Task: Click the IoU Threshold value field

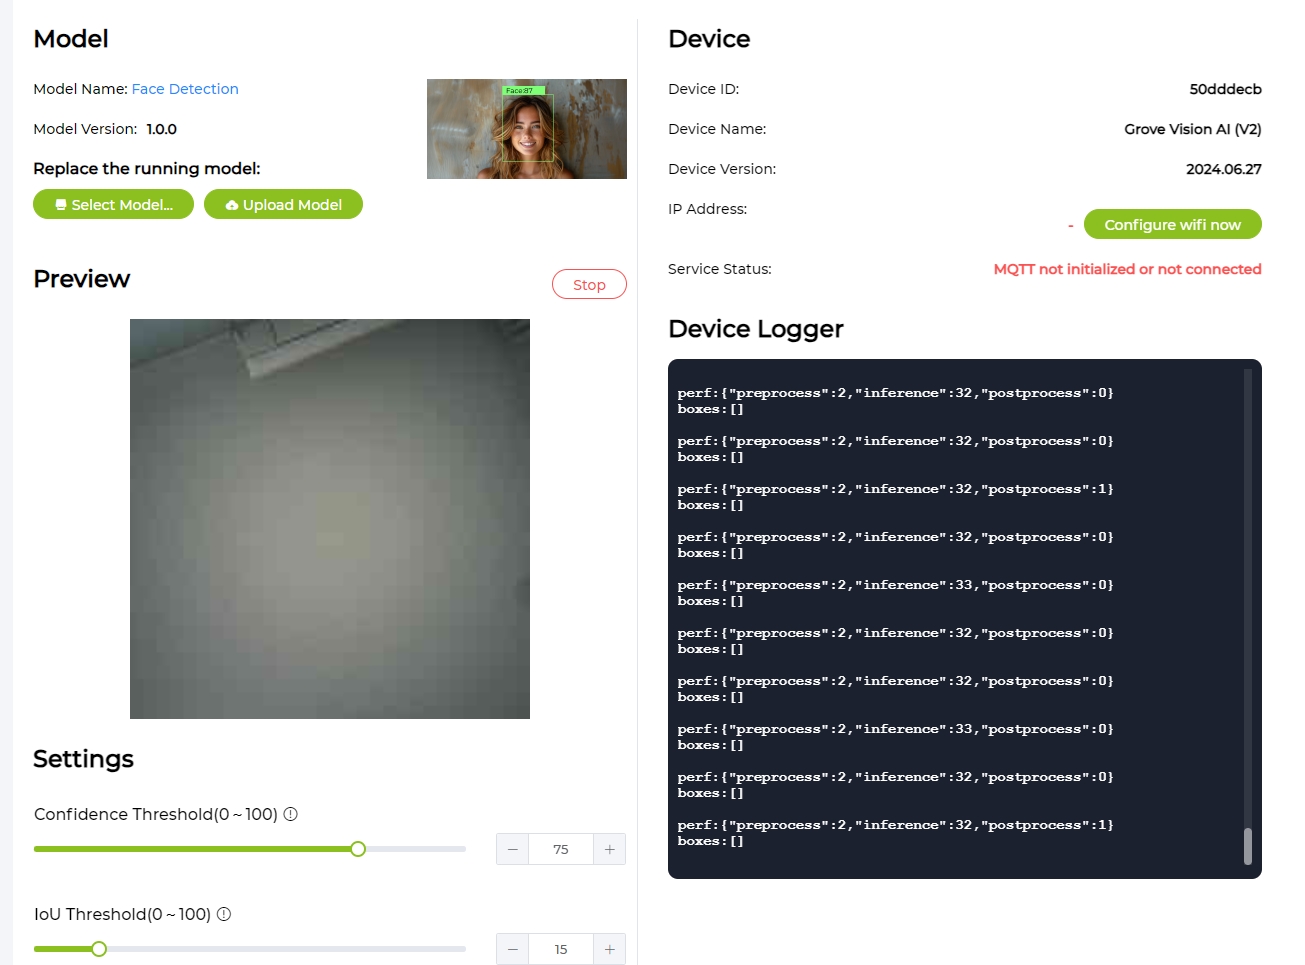Action: 561,949
